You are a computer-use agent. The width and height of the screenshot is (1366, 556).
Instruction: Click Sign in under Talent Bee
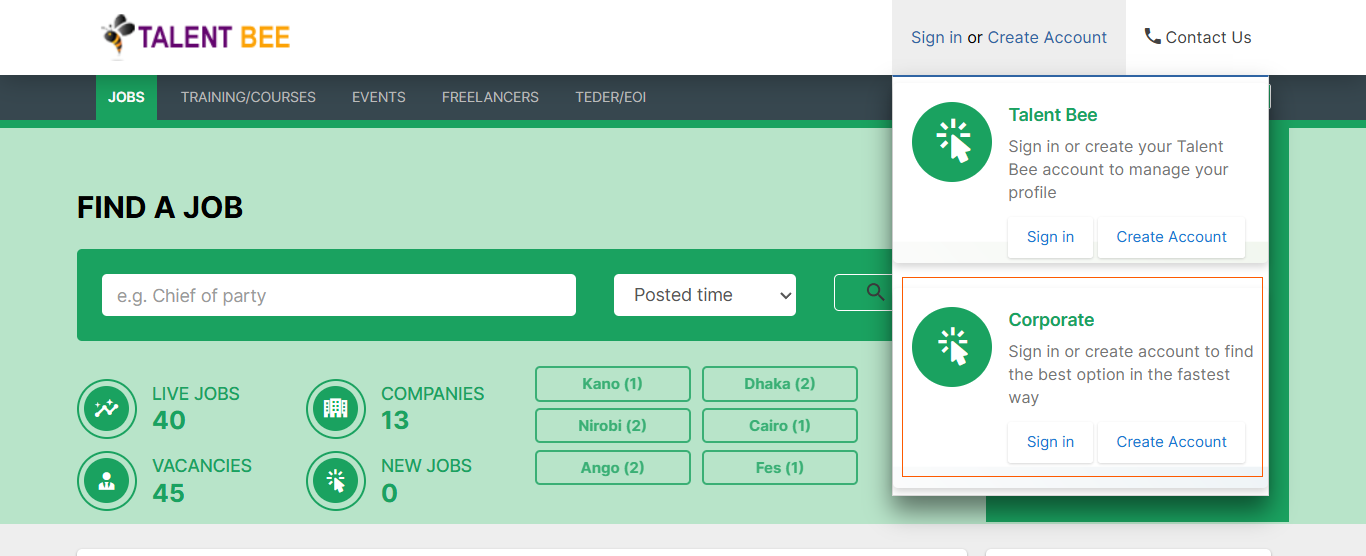tap(1050, 237)
